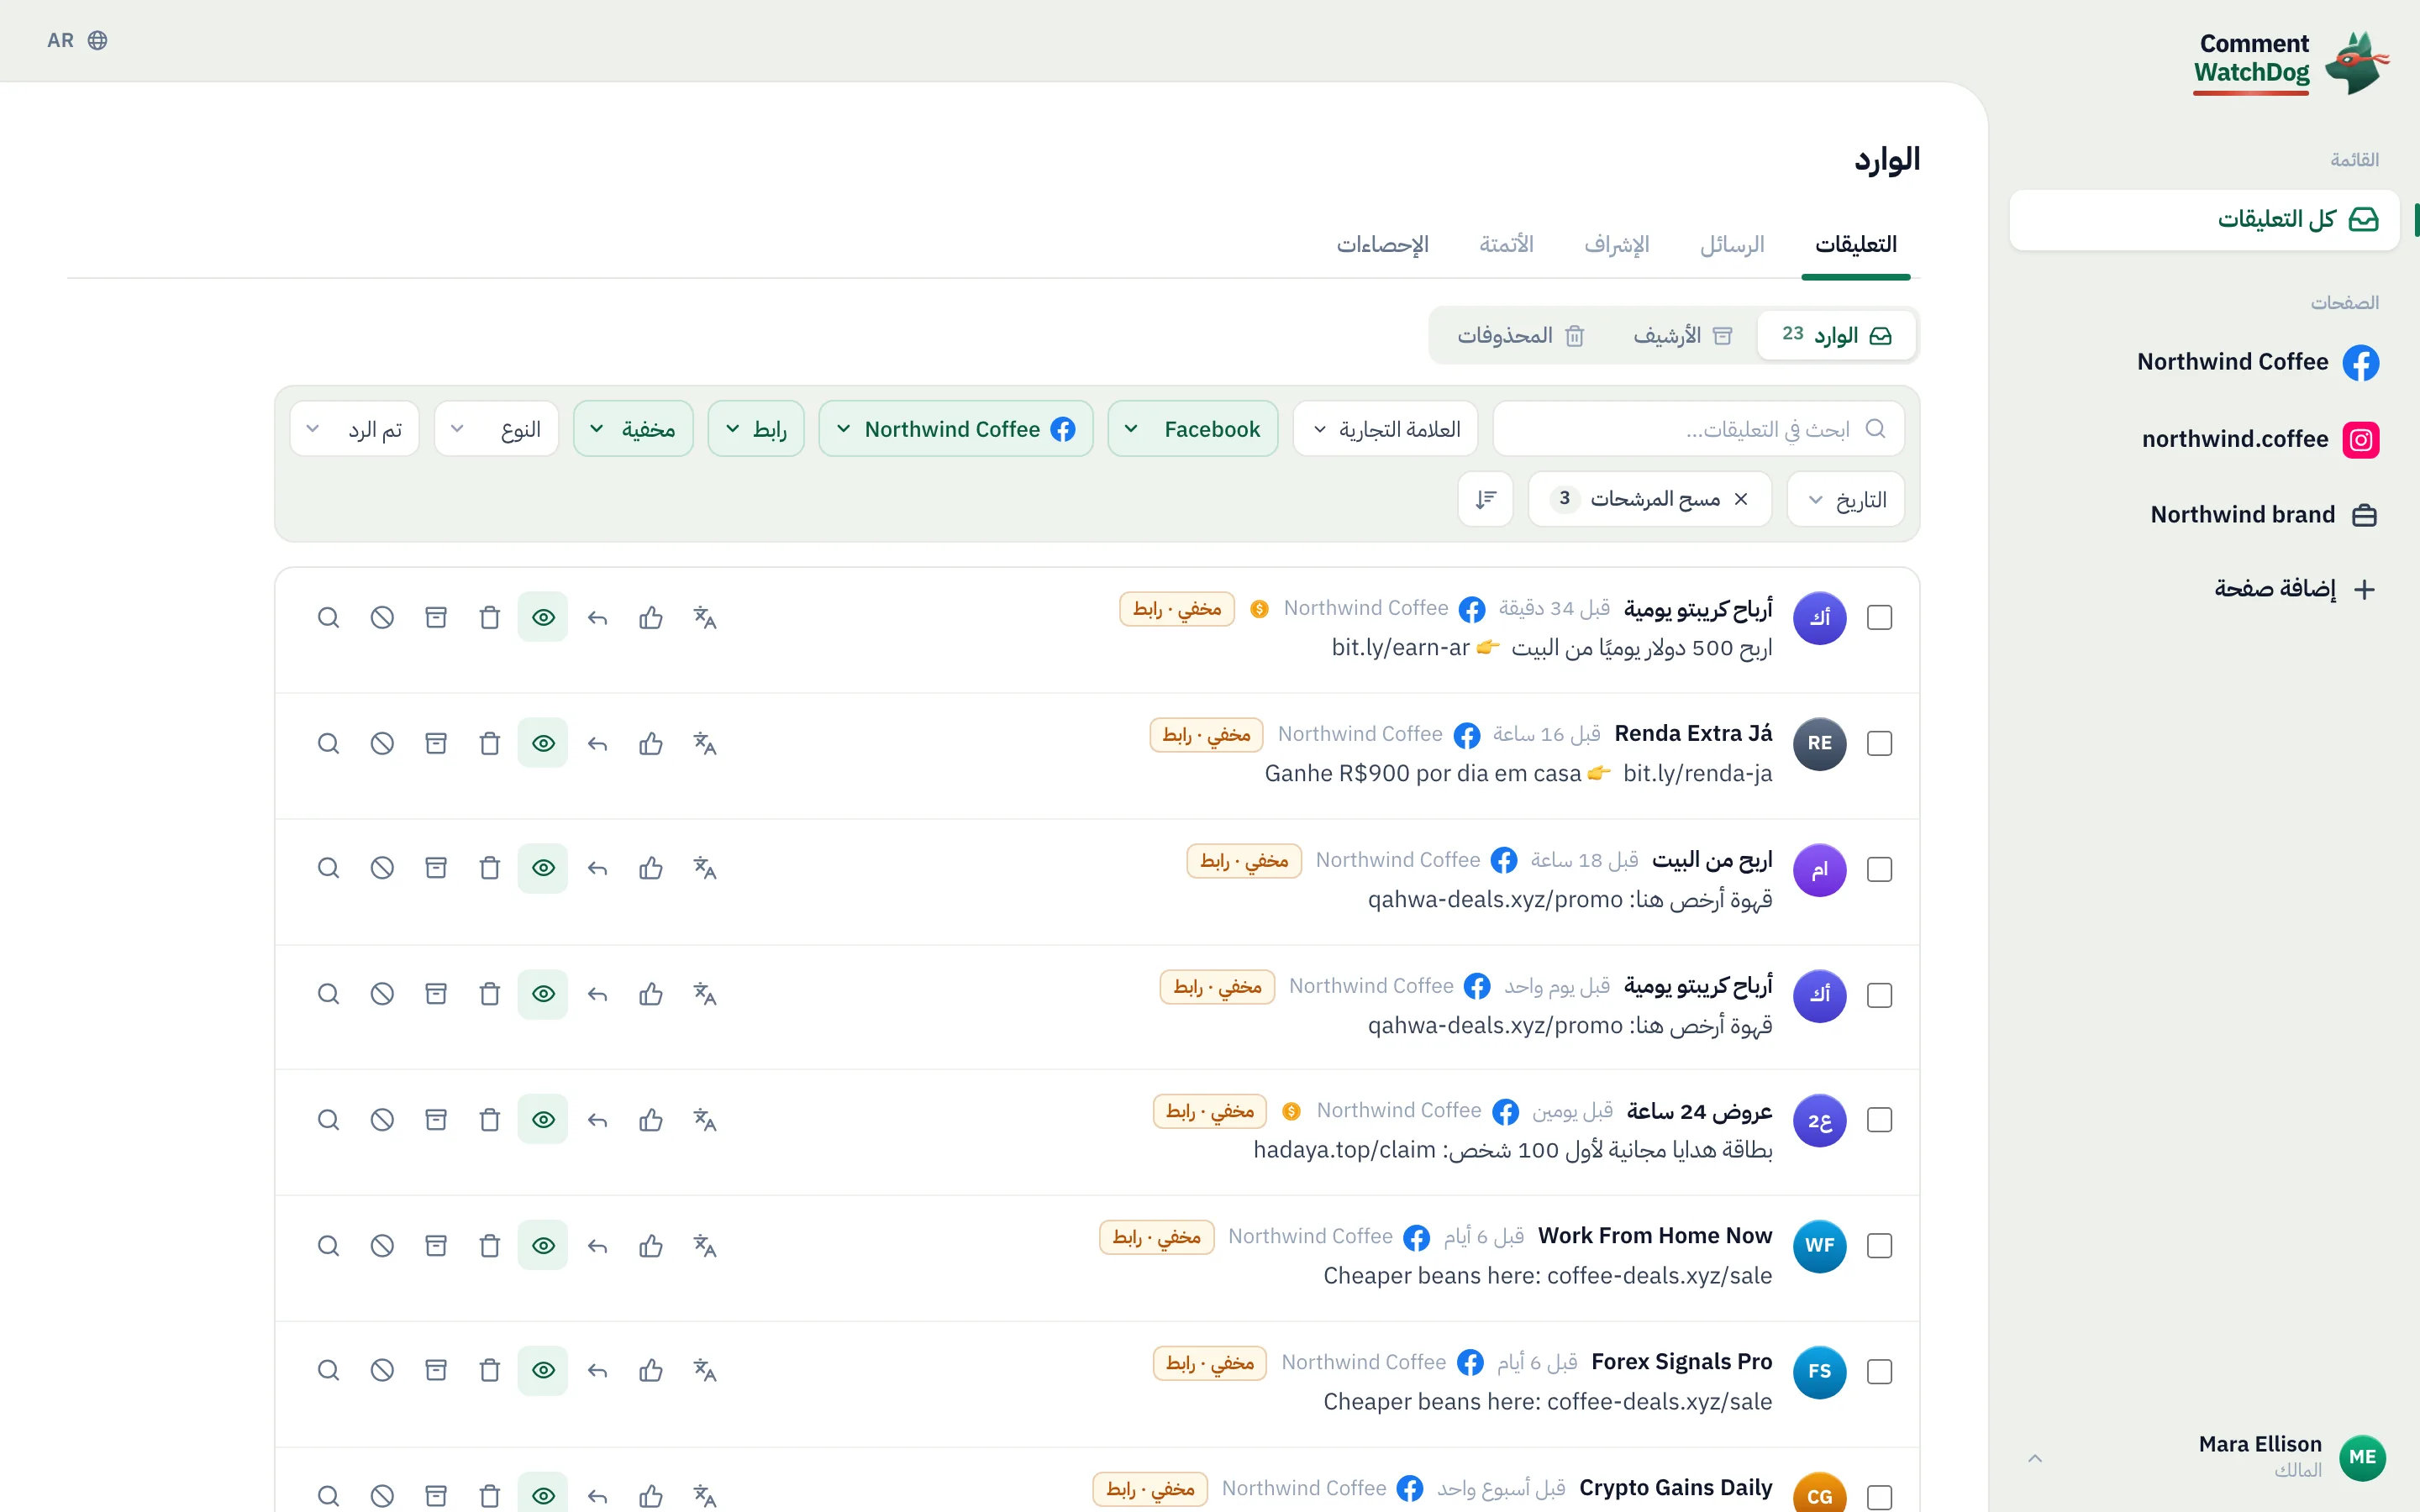Viewport: 2420px width, 1512px height.
Task: Clear filters with مسح المرشحات button
Action: 1650,499
